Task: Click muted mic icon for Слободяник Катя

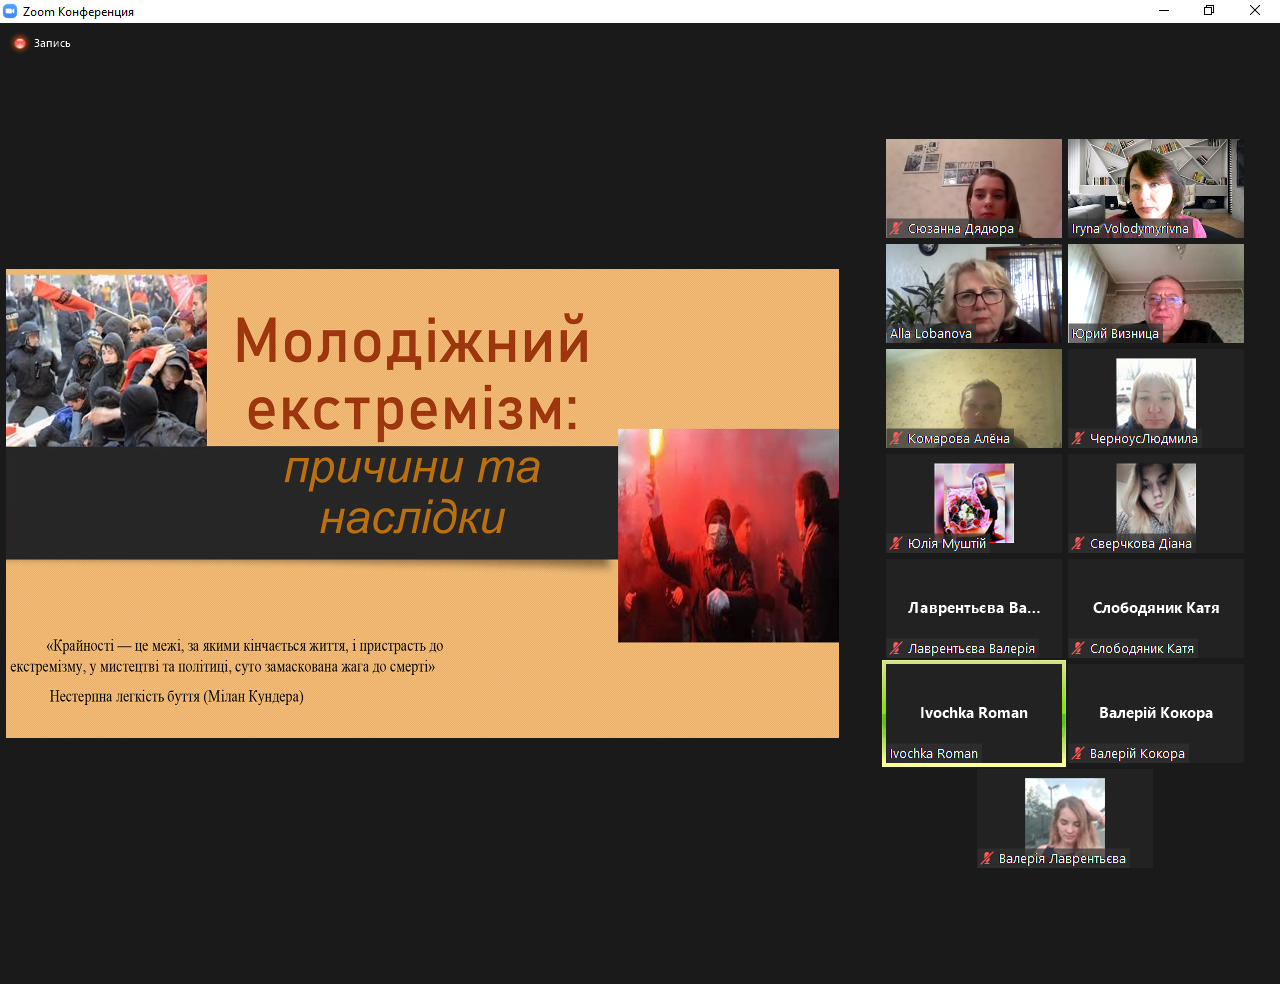Action: pyautogui.click(x=1079, y=649)
